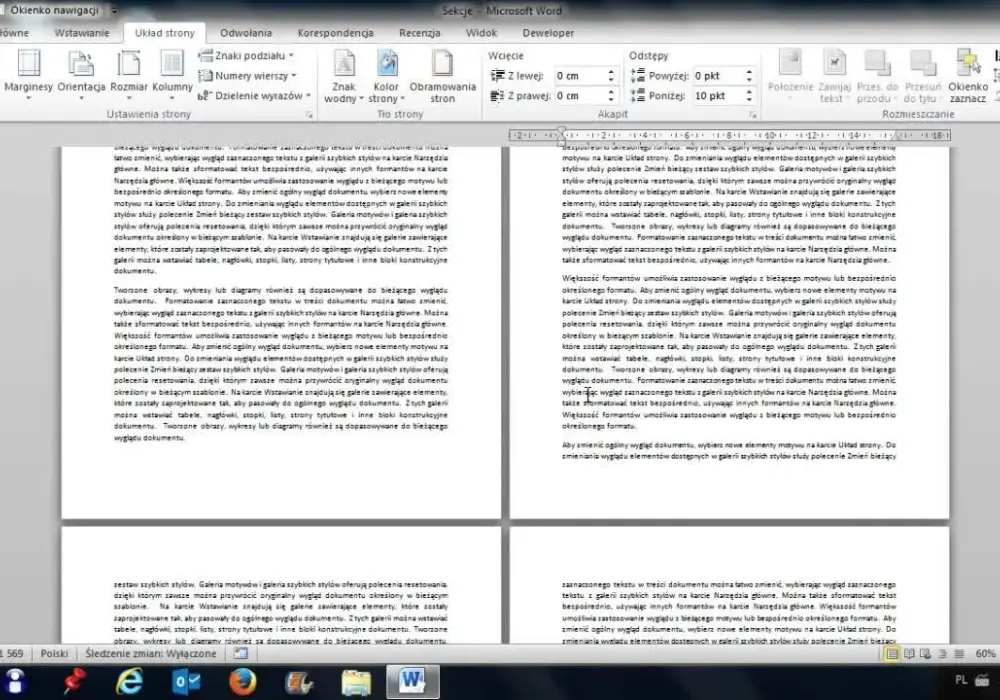Click the right indent marker on ruler
1000x700 pixels.
[x=897, y=136]
